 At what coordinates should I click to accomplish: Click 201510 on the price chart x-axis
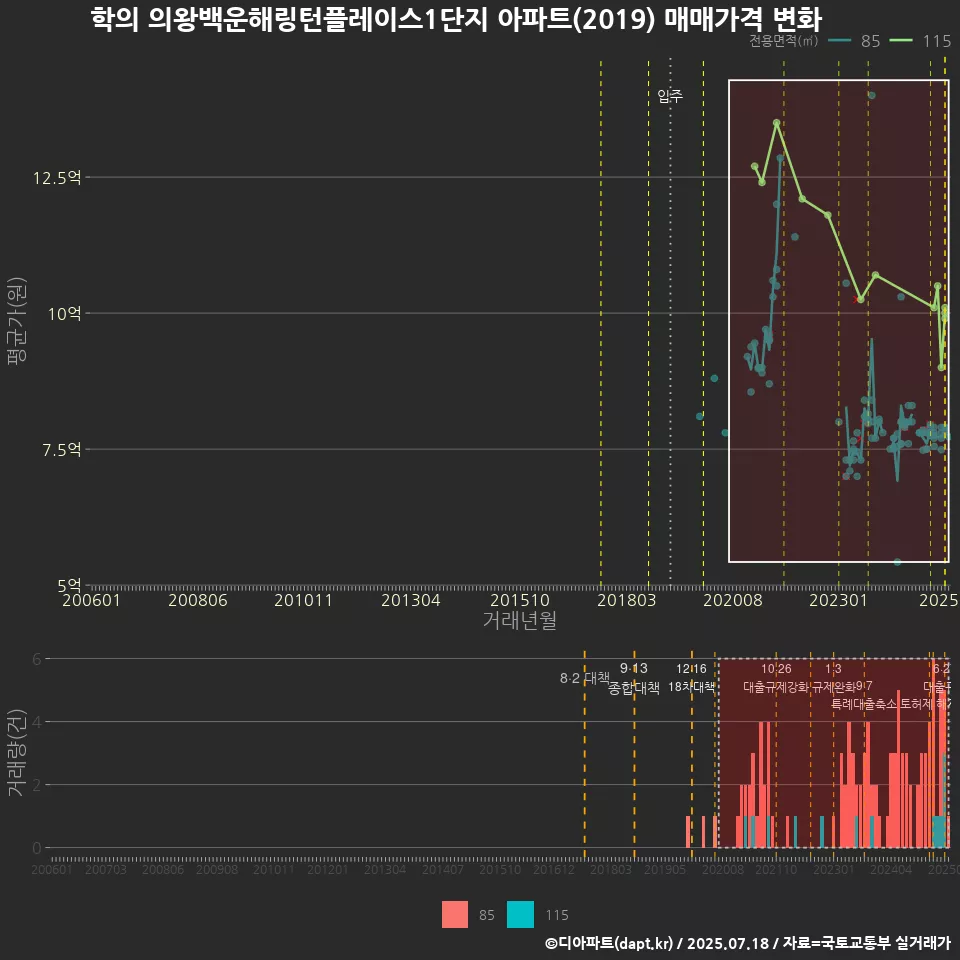tap(520, 600)
